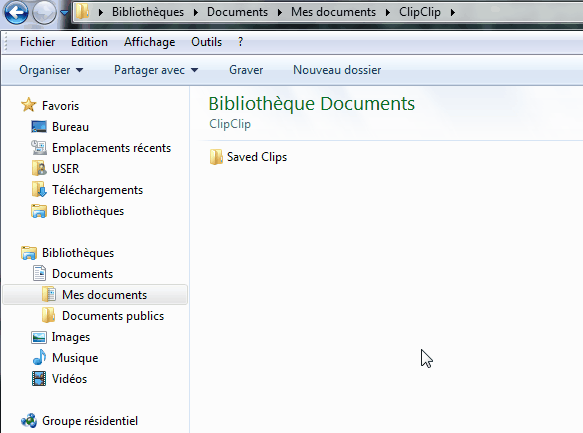Click the Vidéos film strip icon
This screenshot has width=583, height=433.
click(x=39, y=379)
